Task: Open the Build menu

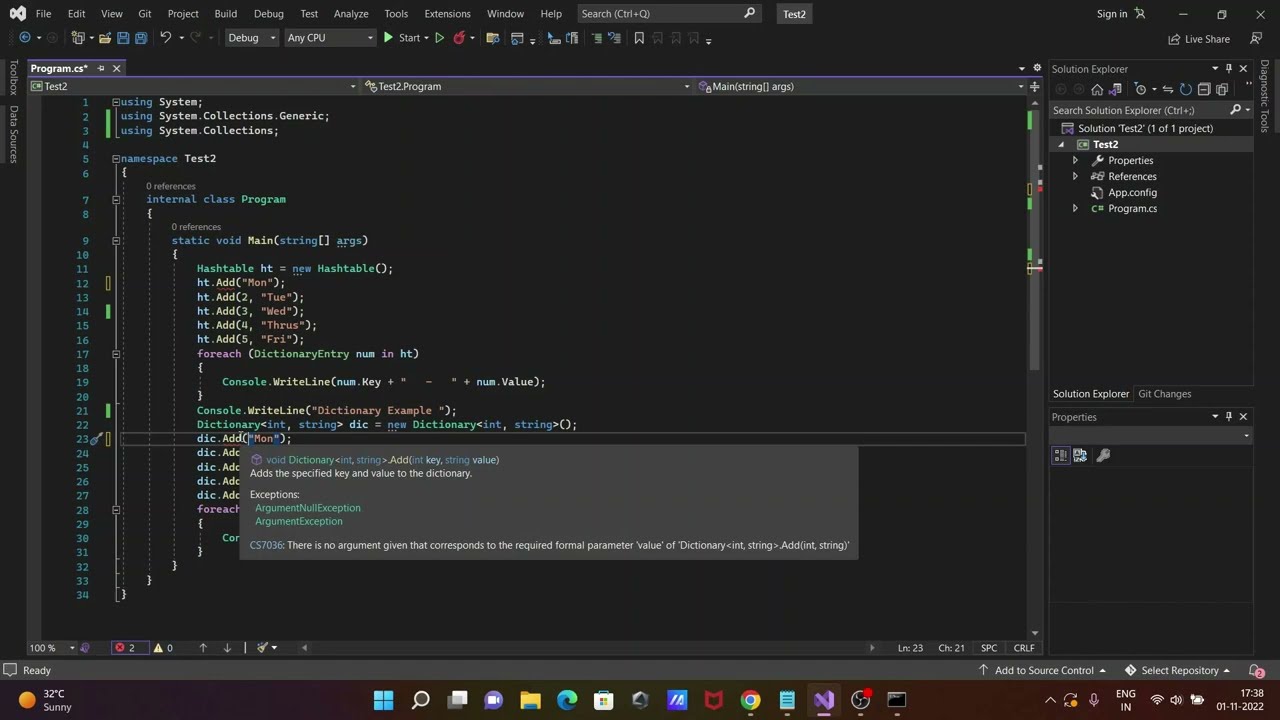Action: click(x=225, y=14)
